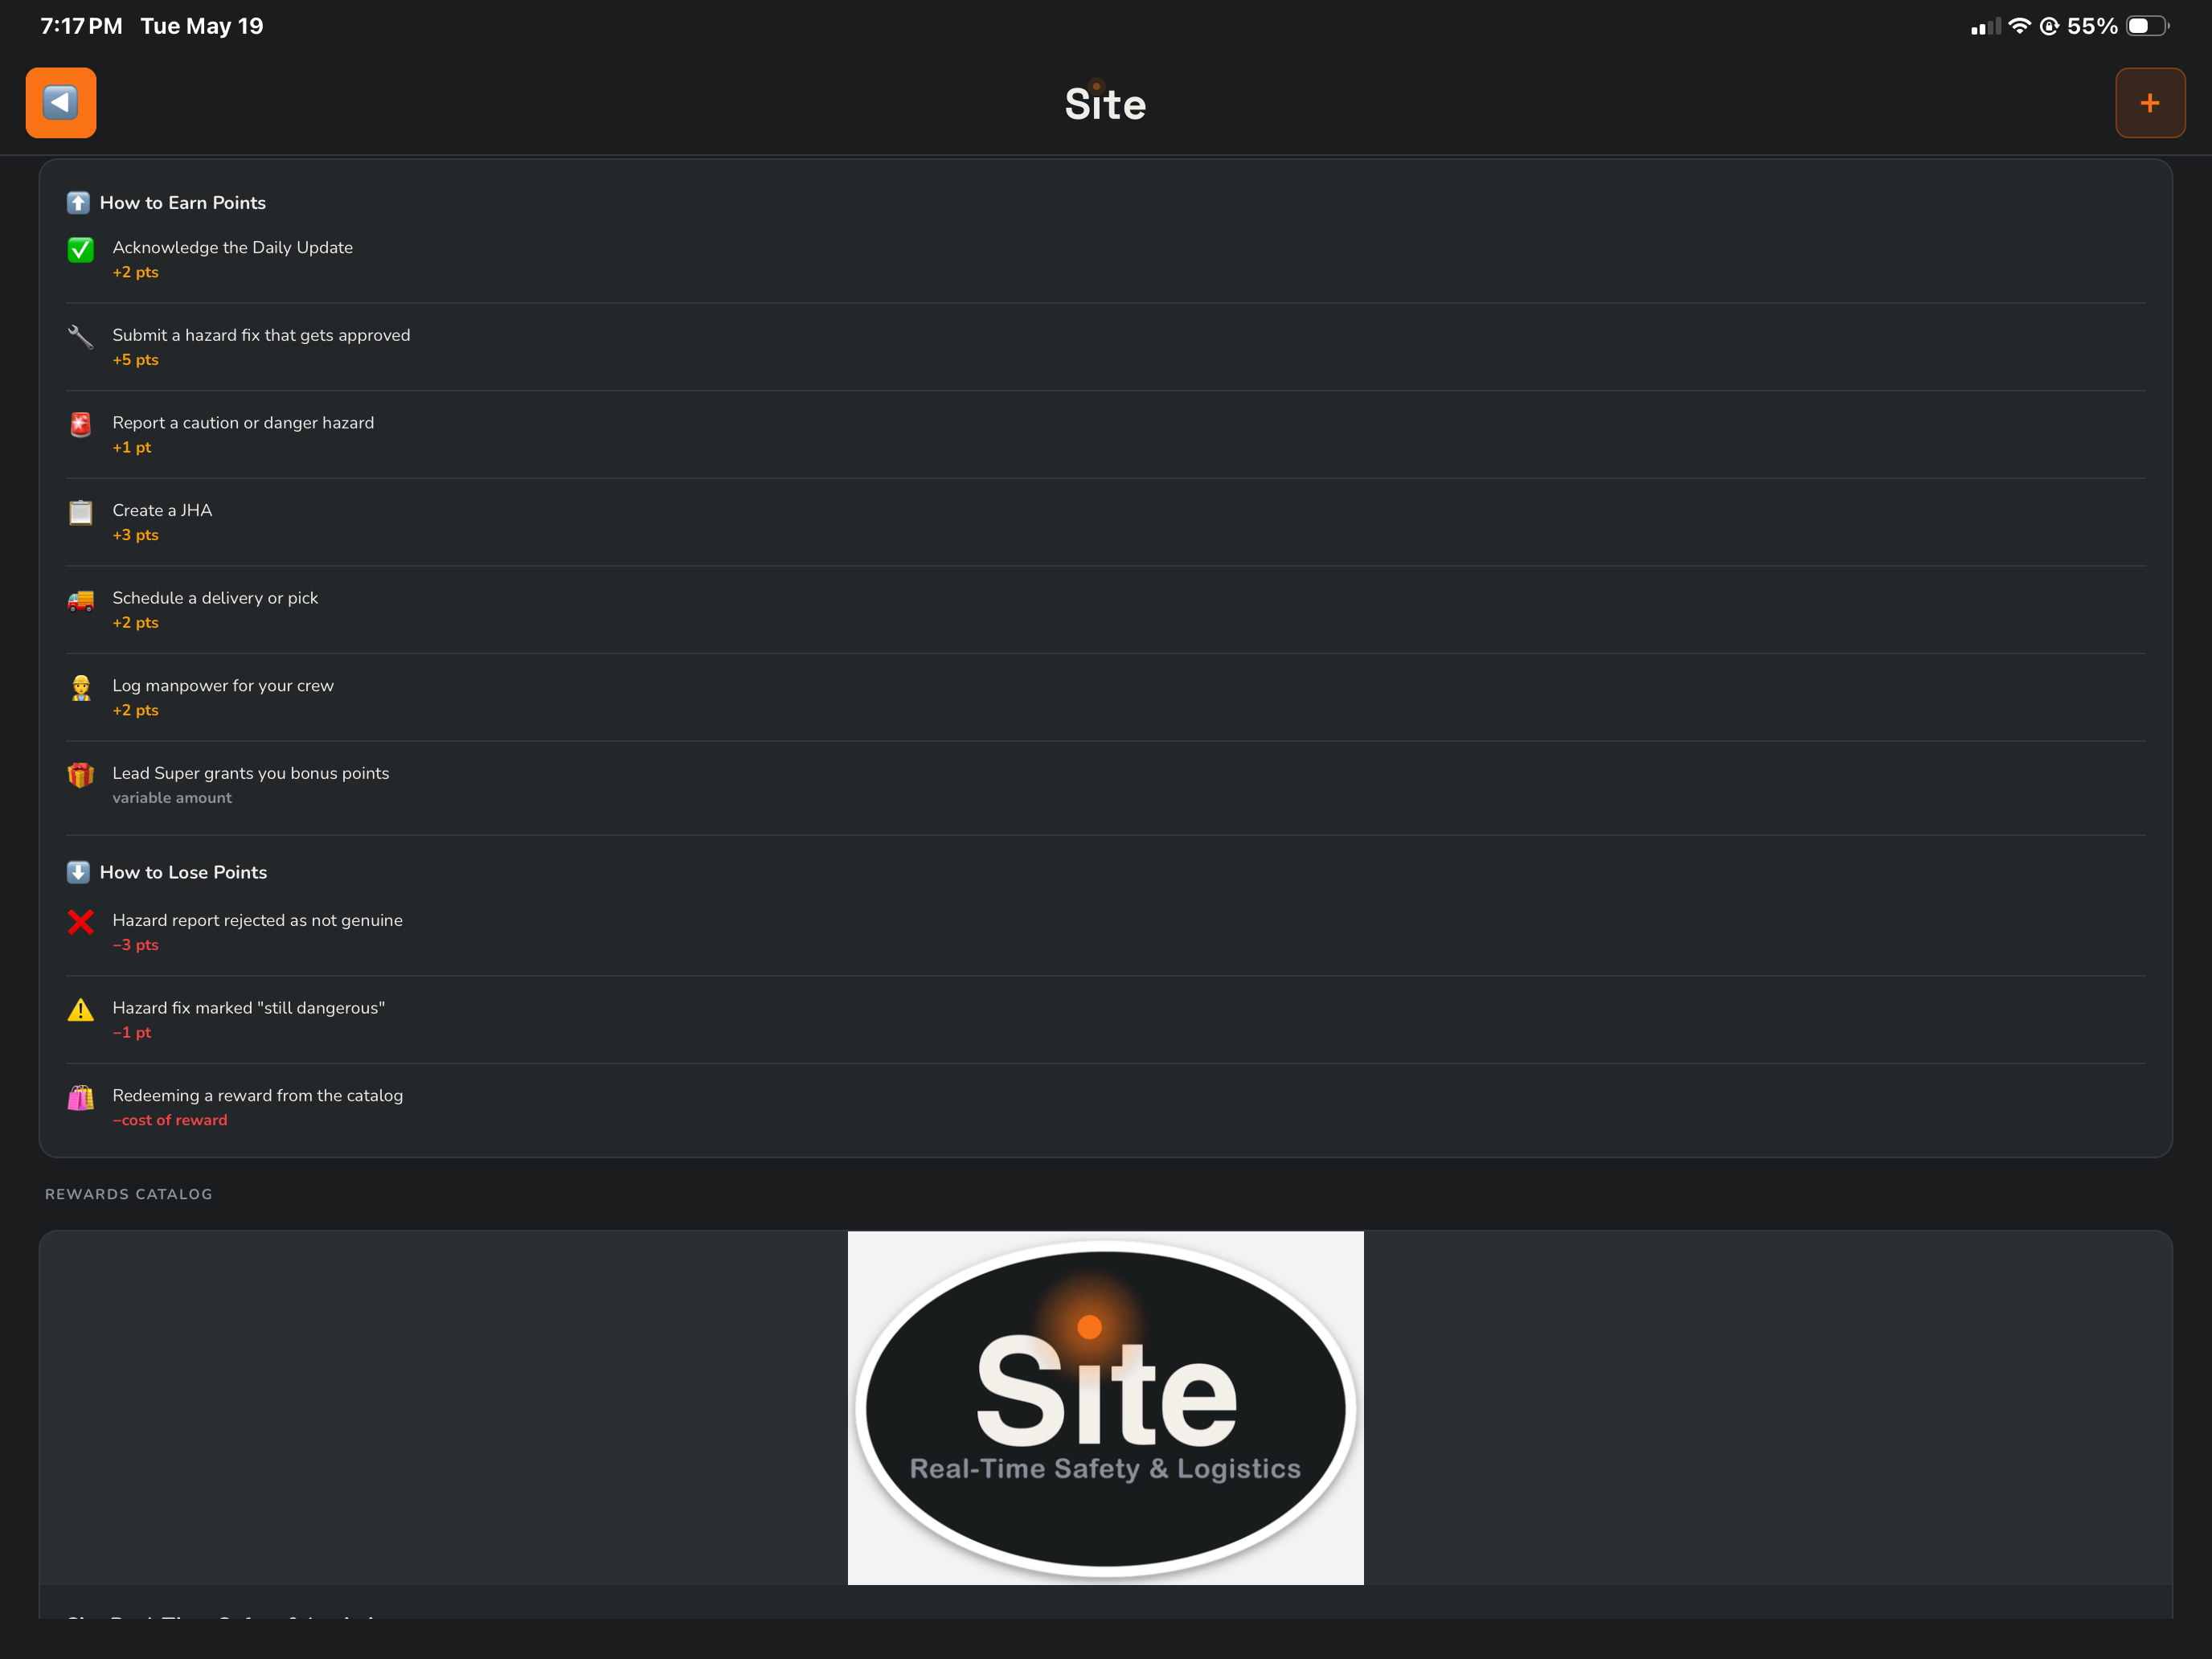Select 'How to Earn Points' heading
Viewport: 2212px width, 1659px height.
pos(183,203)
